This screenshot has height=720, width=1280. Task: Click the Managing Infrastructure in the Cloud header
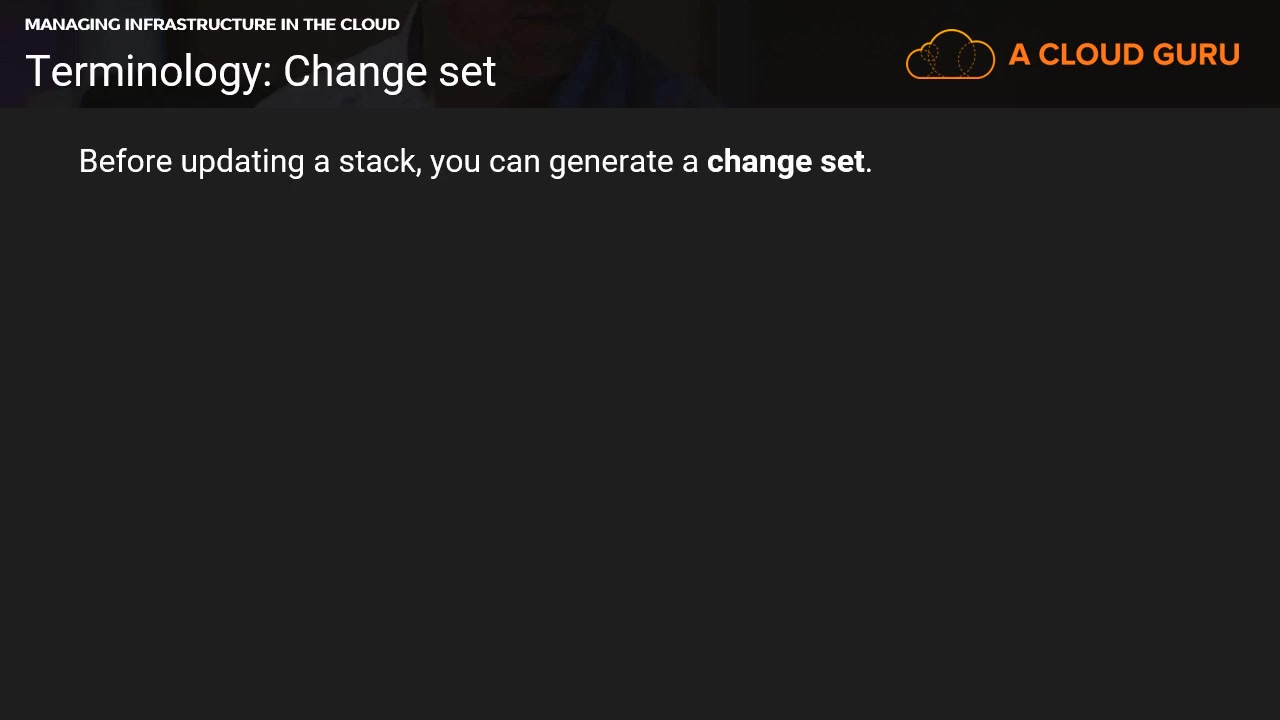[212, 24]
